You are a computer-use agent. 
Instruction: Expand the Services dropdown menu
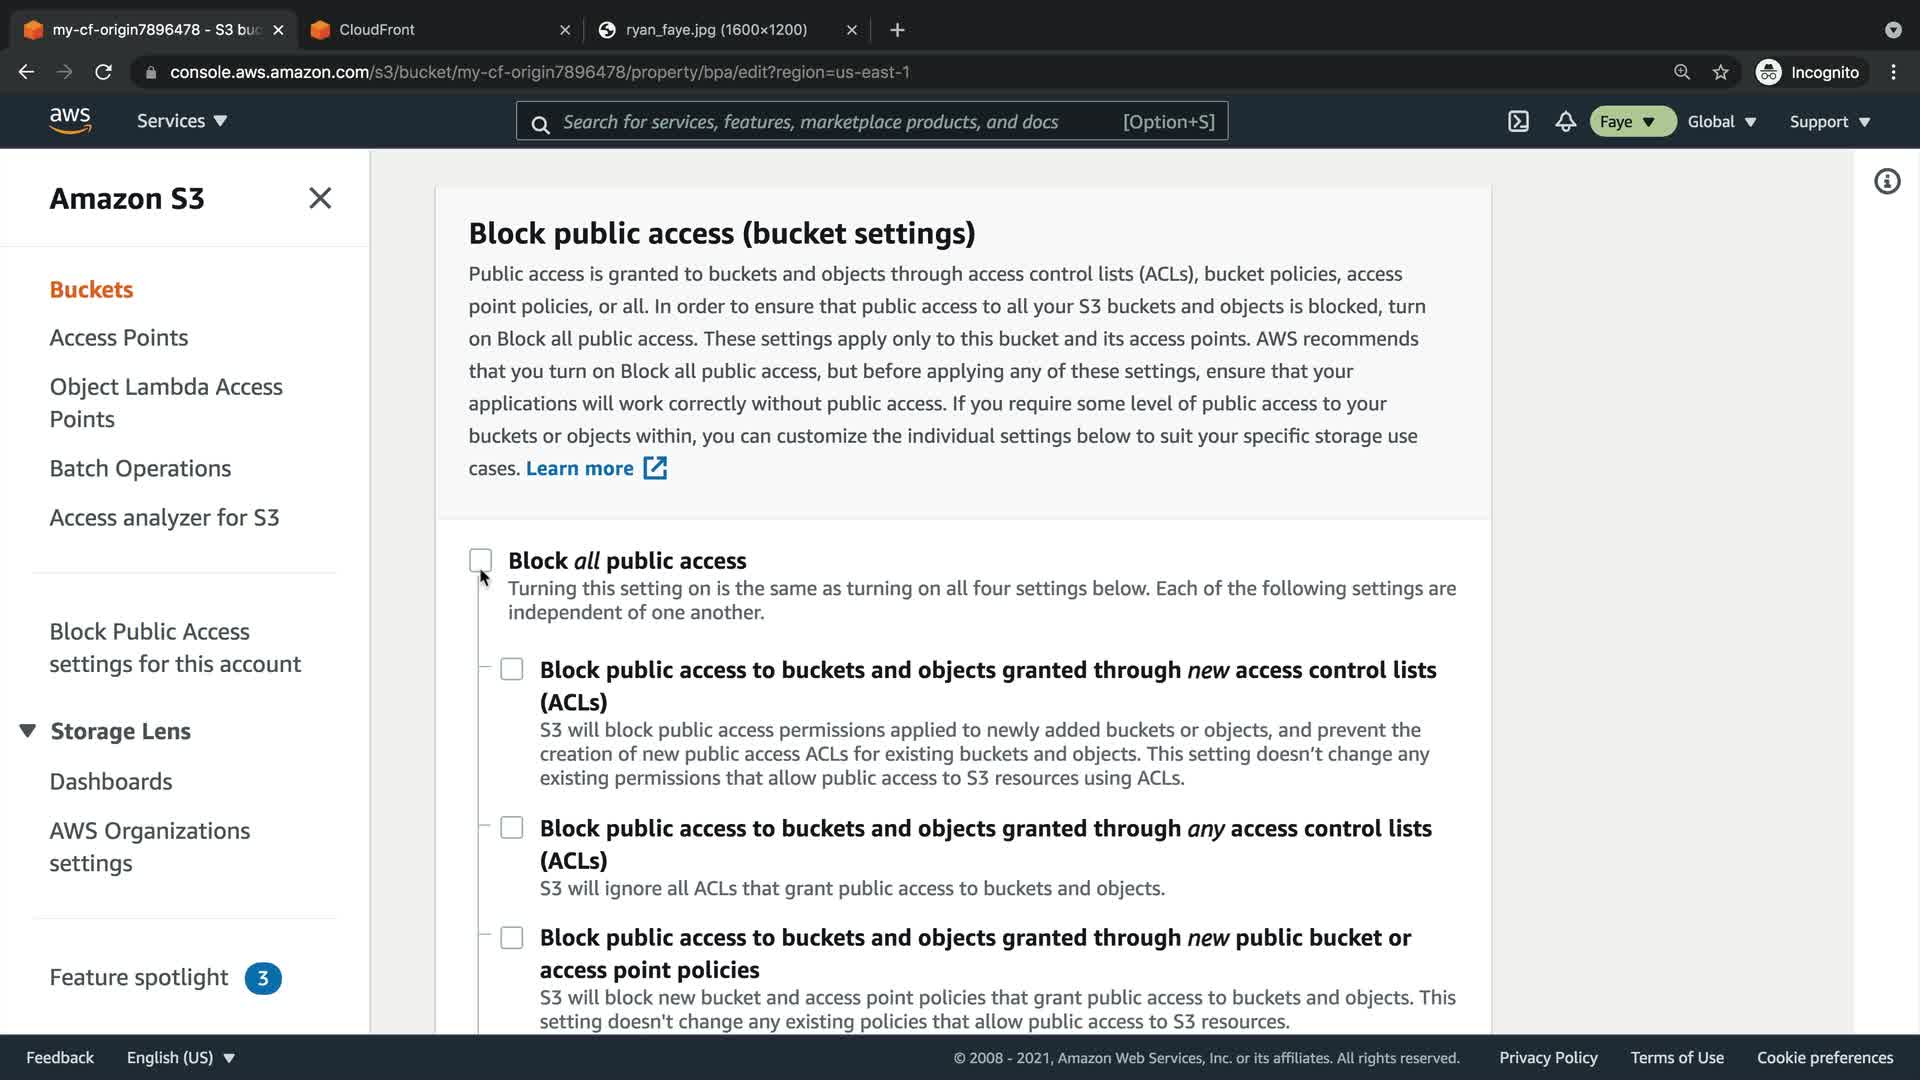(x=182, y=121)
